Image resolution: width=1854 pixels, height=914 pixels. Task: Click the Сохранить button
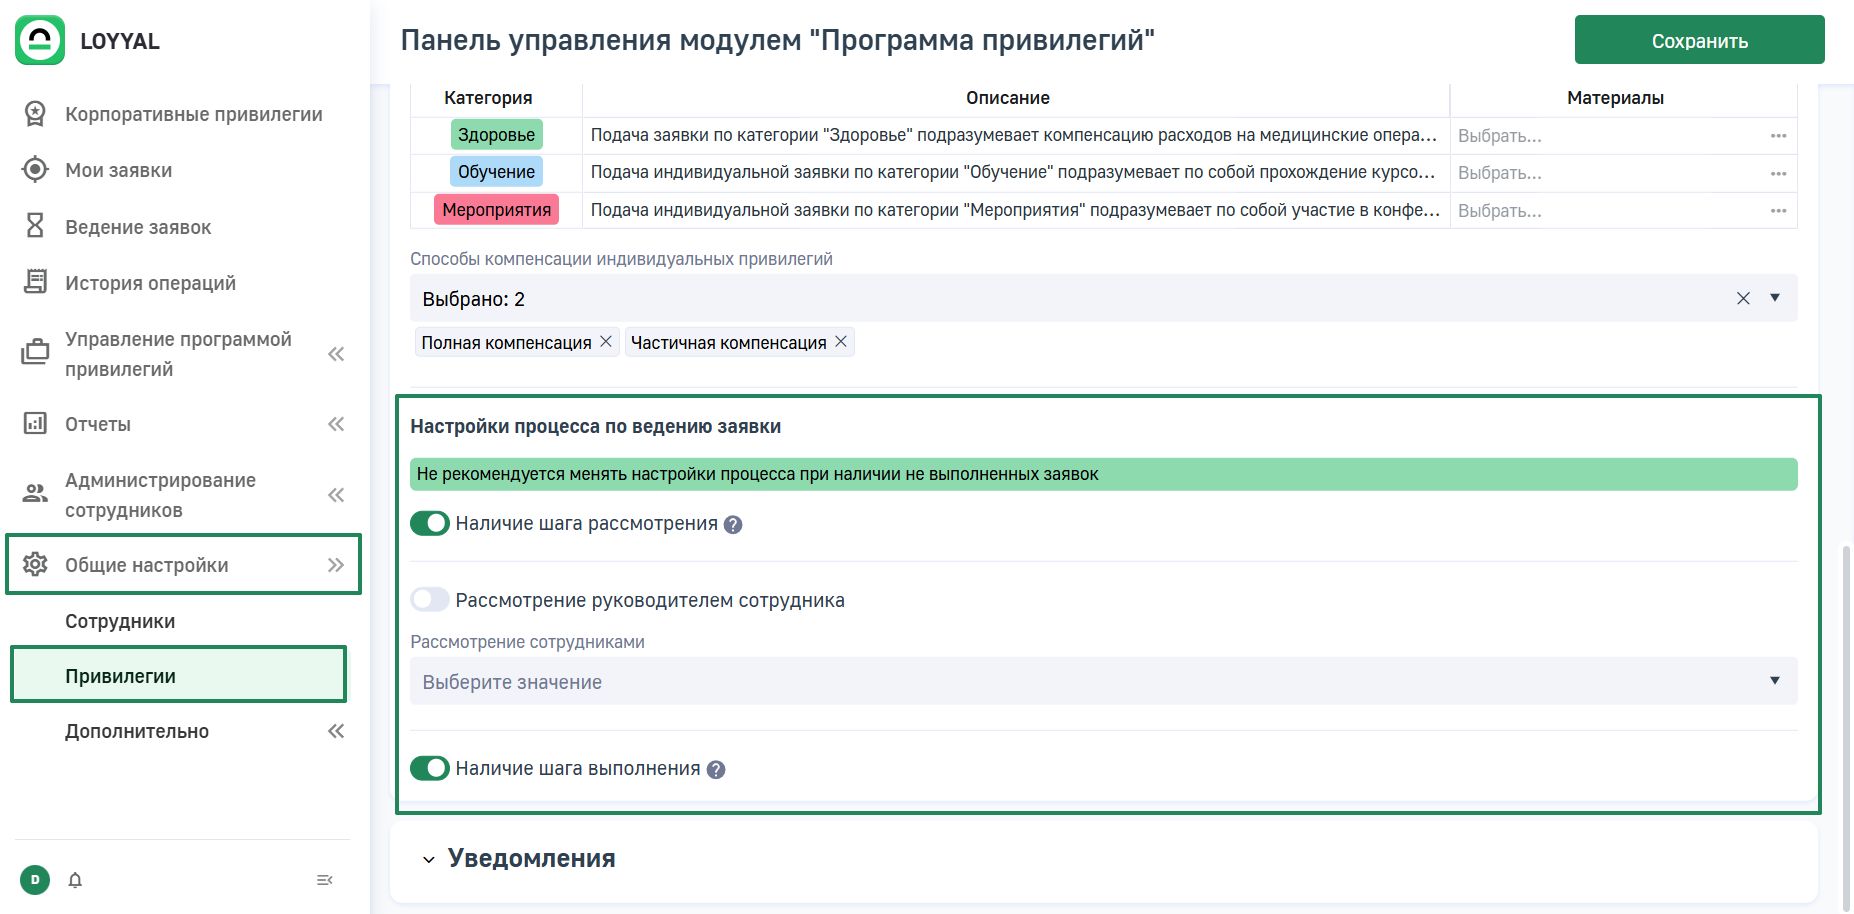[1699, 41]
